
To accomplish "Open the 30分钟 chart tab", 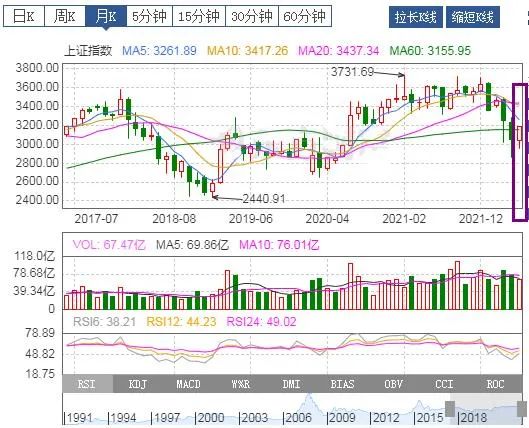I will [252, 16].
